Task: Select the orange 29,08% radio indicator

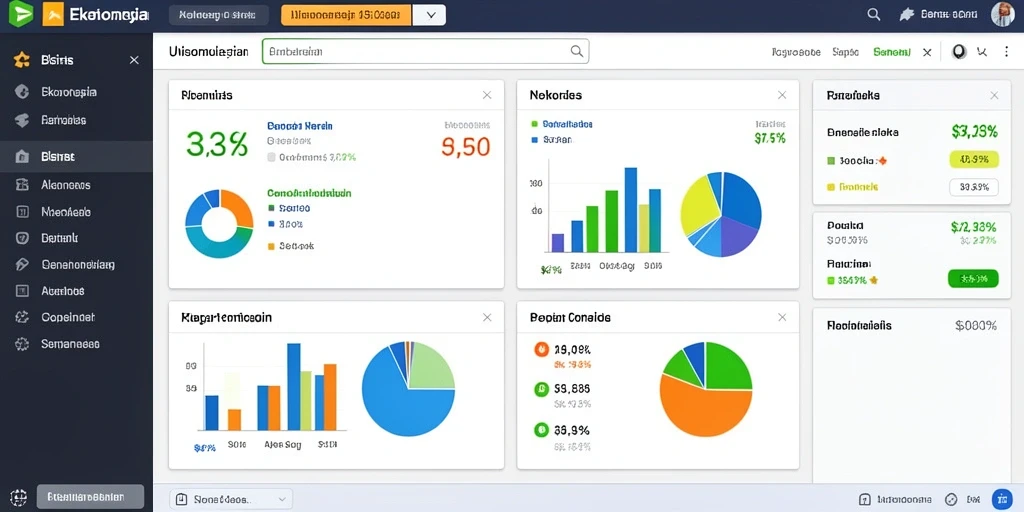Action: click(x=541, y=349)
